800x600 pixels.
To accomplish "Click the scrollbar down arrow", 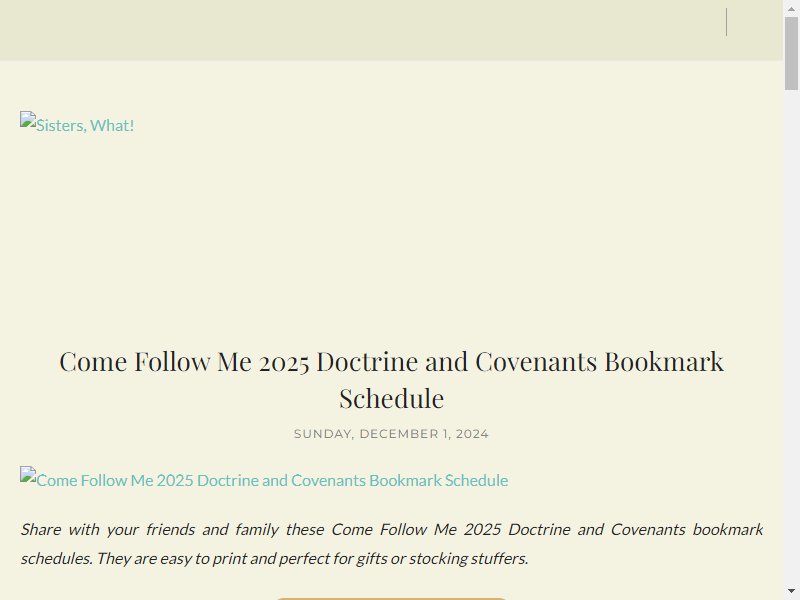I will [791, 592].
